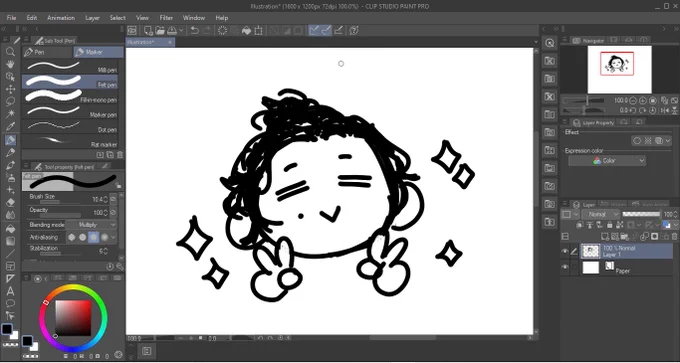The width and height of the screenshot is (680, 363).
Task: Select the strong anti-aliasing option
Action: point(104,237)
